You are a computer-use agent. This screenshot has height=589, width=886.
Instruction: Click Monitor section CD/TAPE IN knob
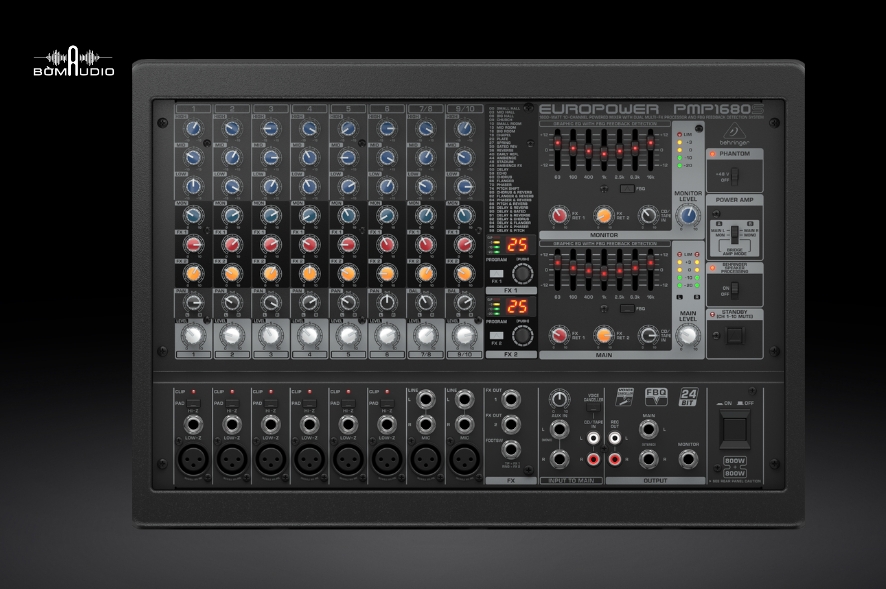[x=648, y=215]
